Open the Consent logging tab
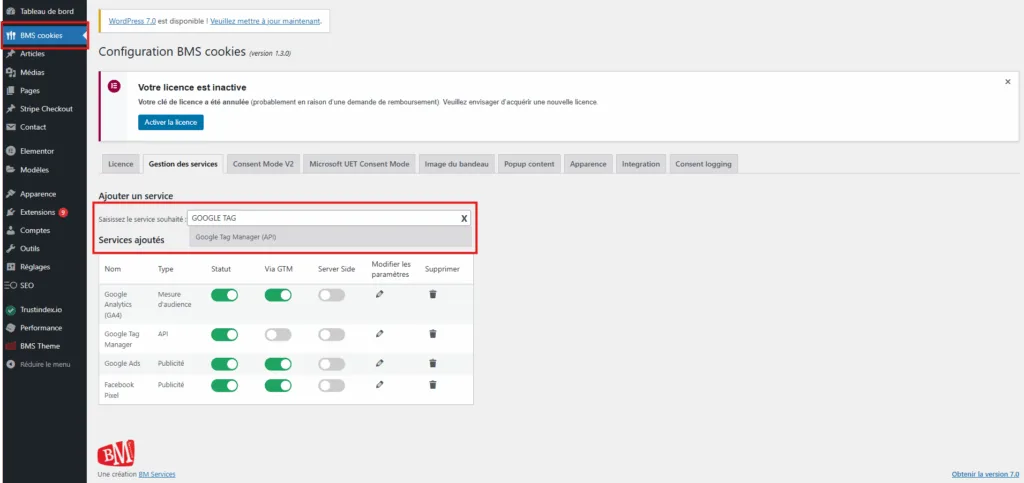1024x483 pixels. 703,164
